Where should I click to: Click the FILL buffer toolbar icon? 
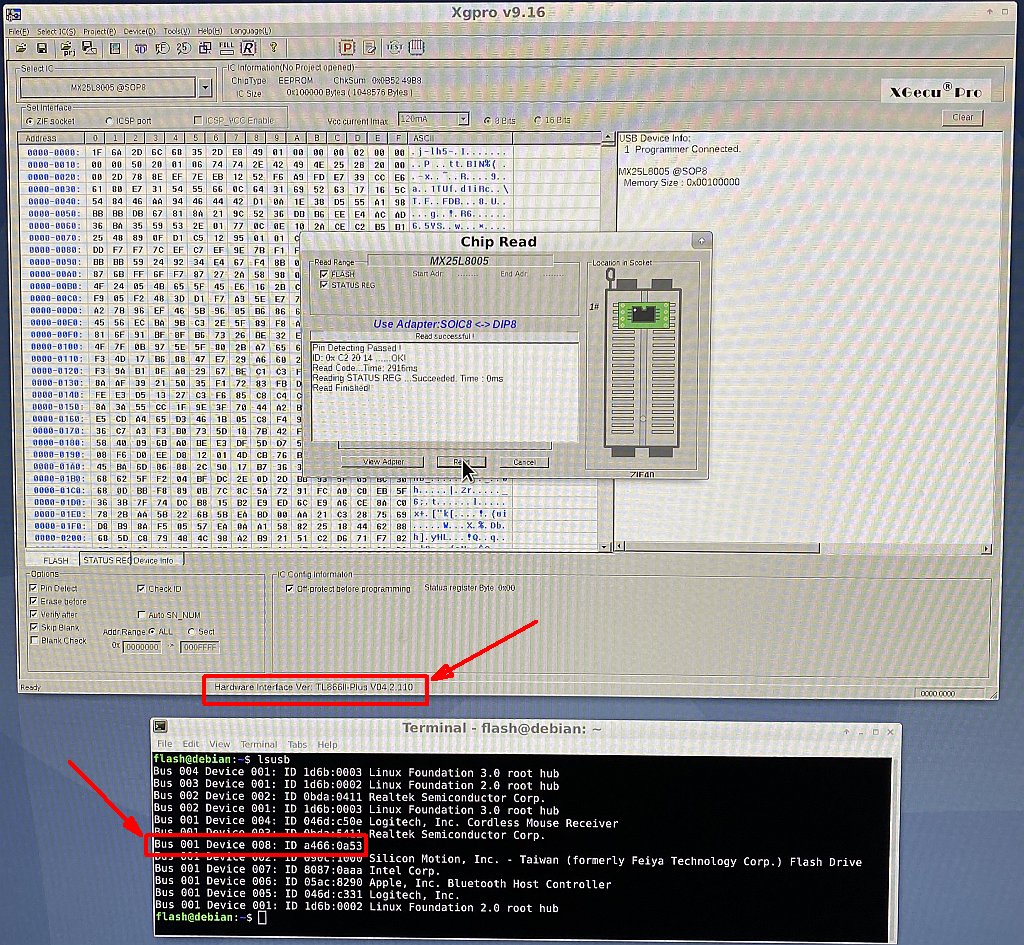click(227, 48)
